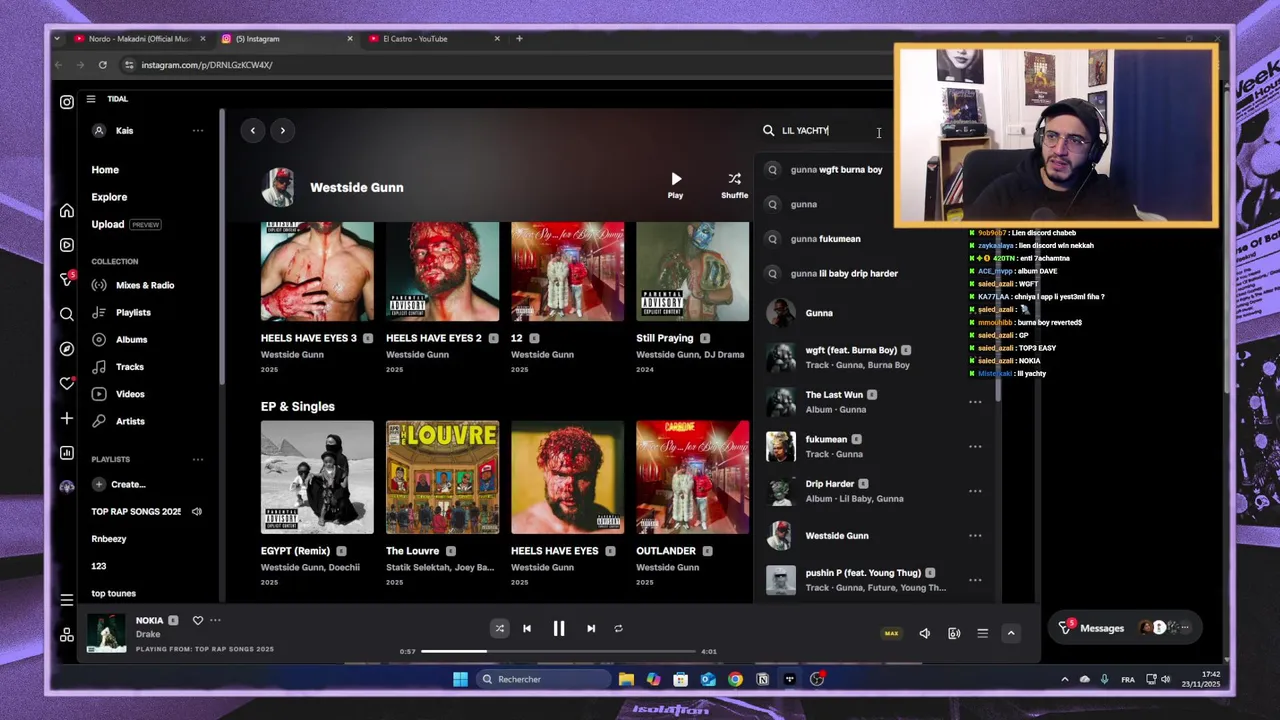
Task: Open Home in TIDAL sidebar
Action: (105, 170)
